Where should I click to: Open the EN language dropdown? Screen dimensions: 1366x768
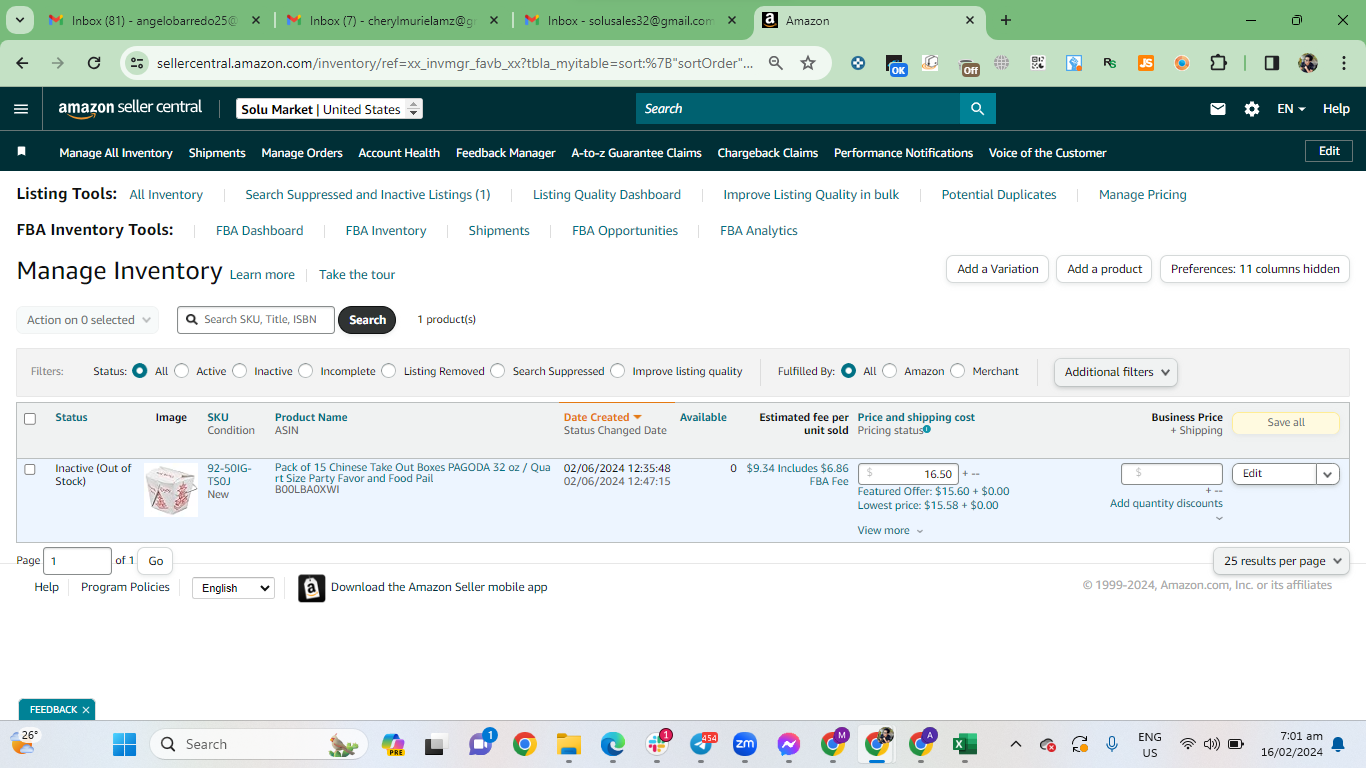click(x=1291, y=109)
